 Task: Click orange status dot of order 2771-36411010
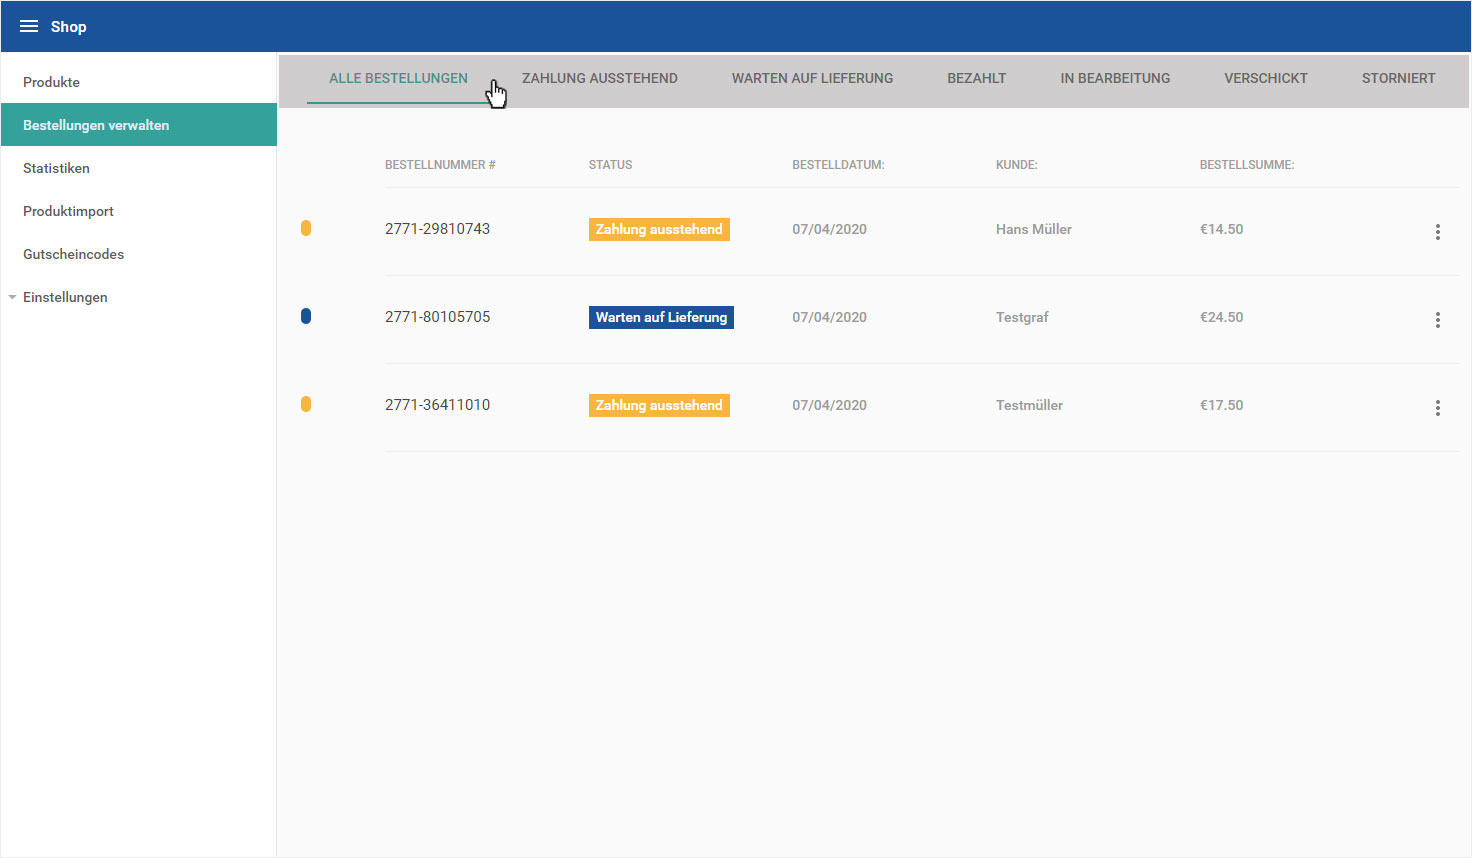[306, 404]
